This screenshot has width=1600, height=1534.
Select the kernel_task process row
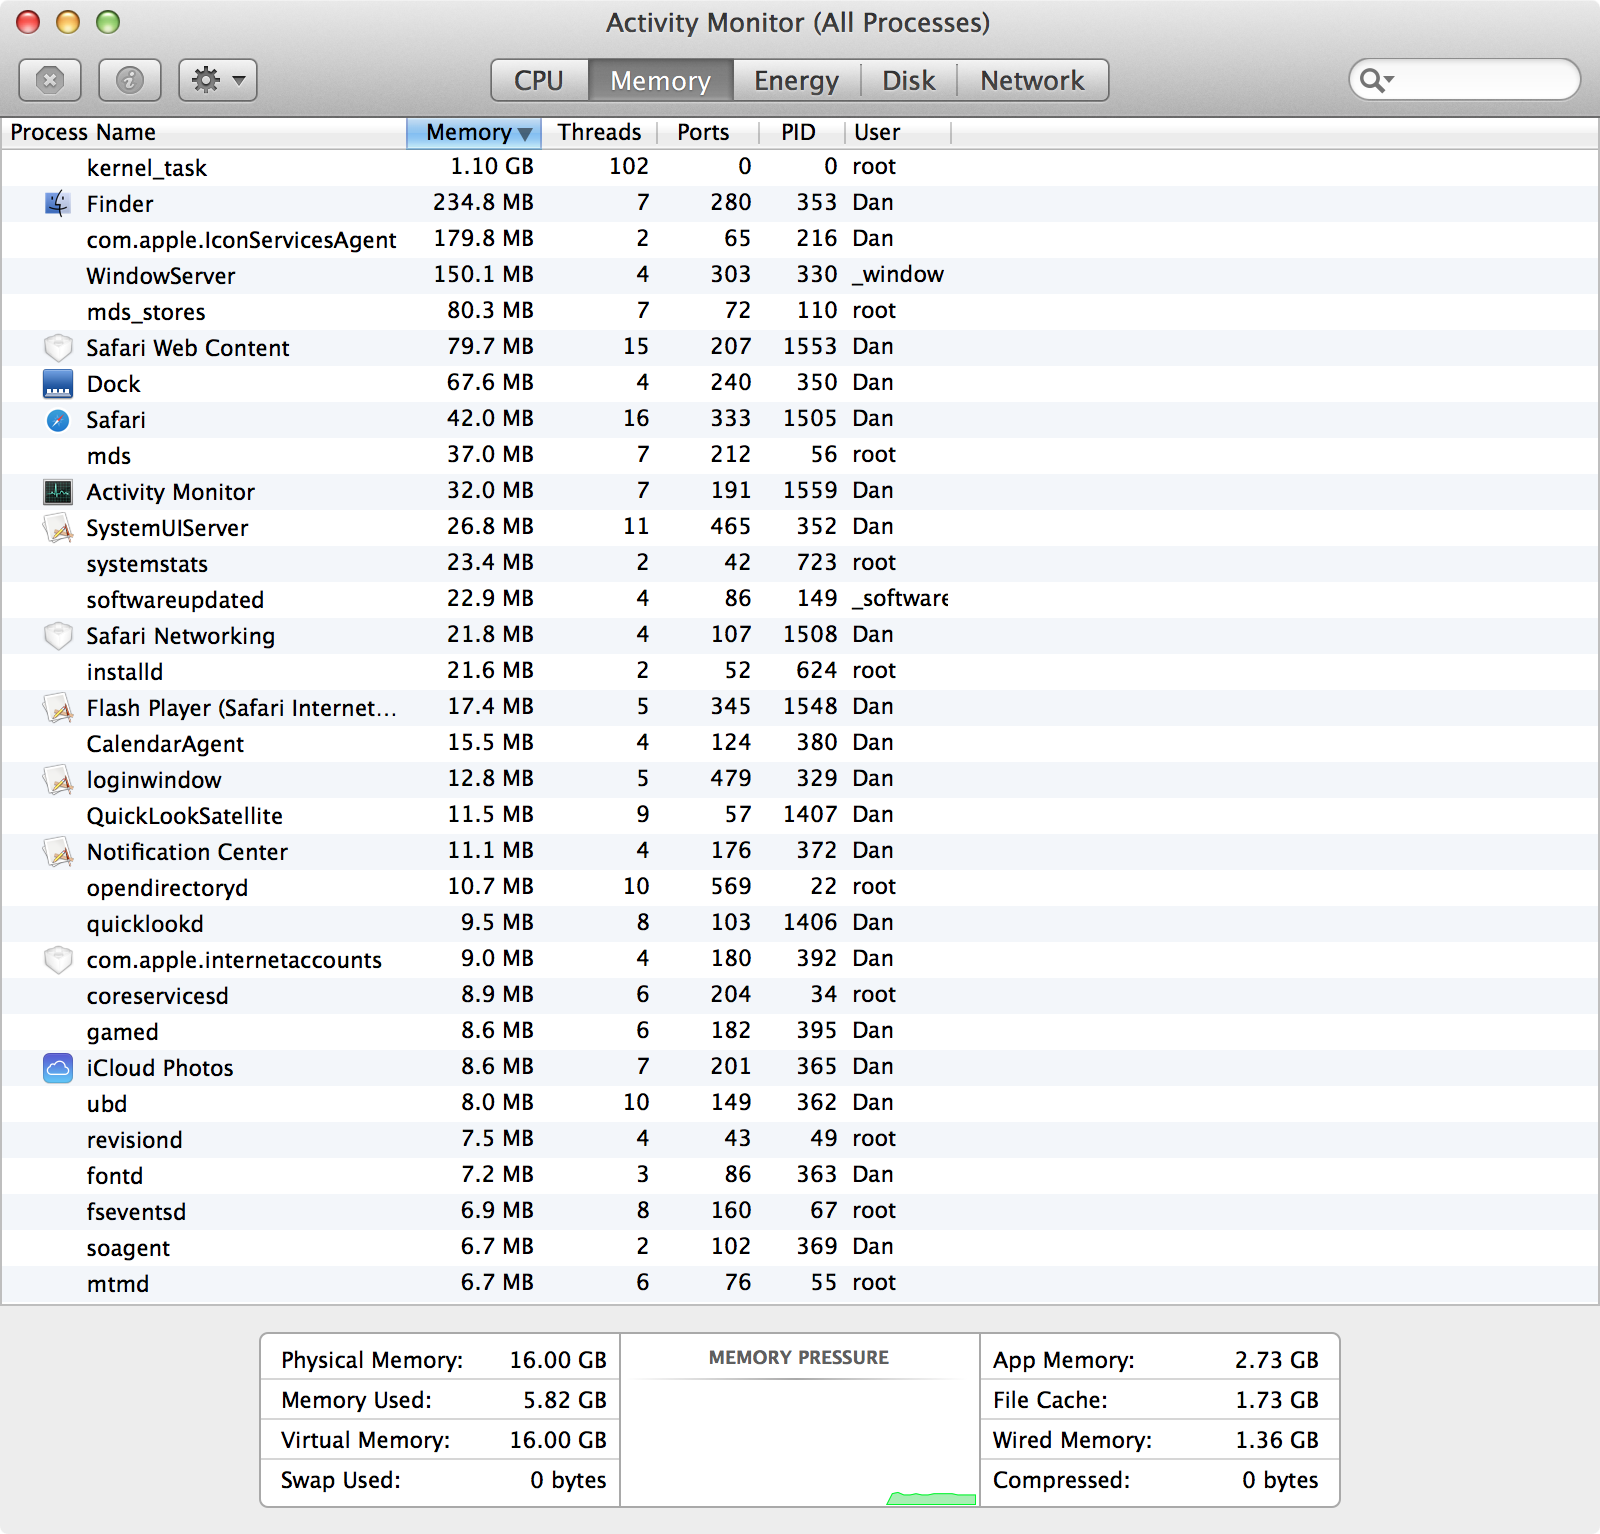pos(800,168)
